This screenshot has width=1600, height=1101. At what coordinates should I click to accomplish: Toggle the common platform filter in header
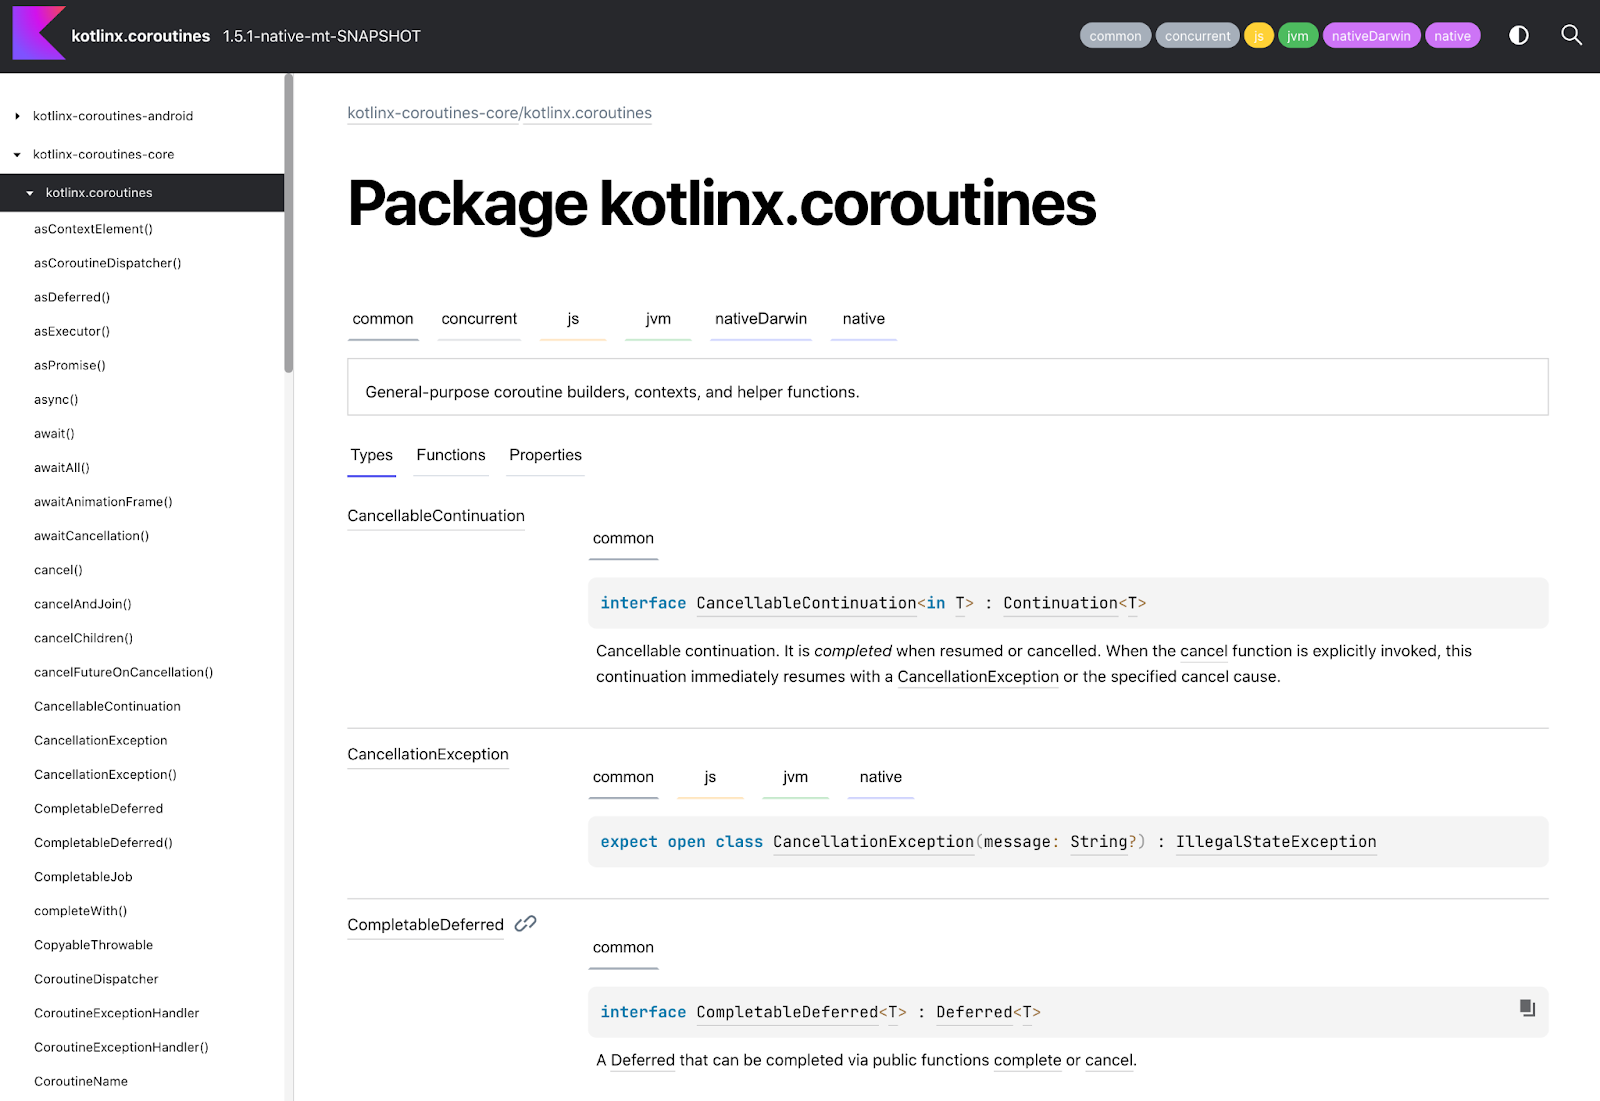[1114, 36]
